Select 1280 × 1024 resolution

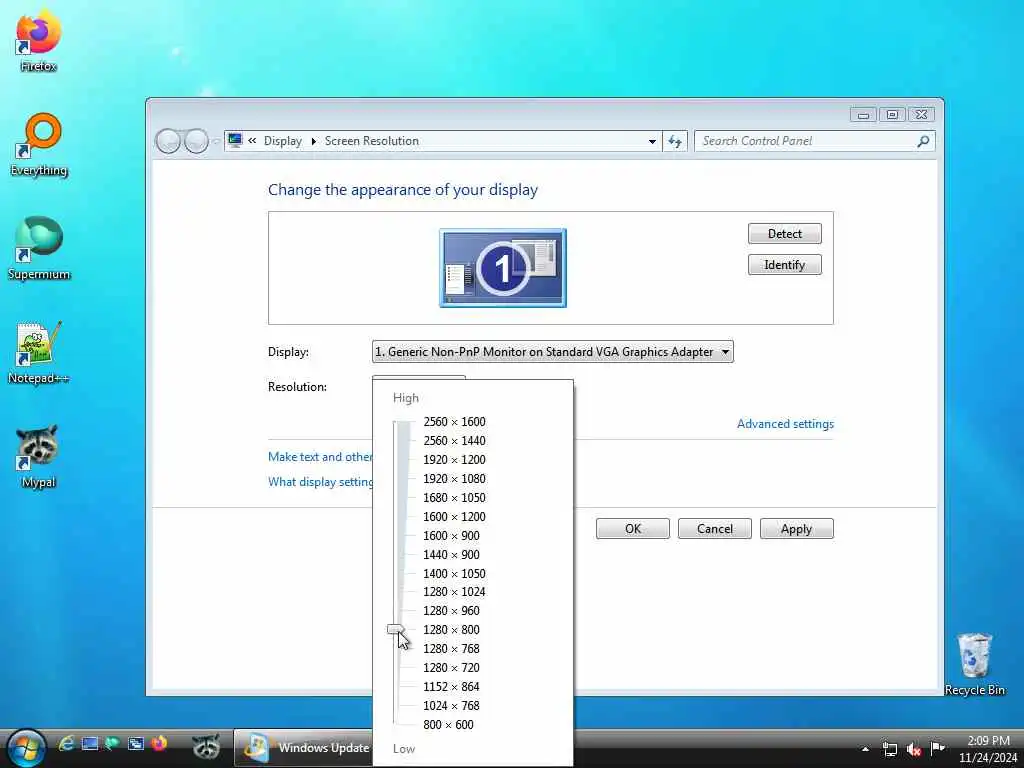click(x=454, y=592)
